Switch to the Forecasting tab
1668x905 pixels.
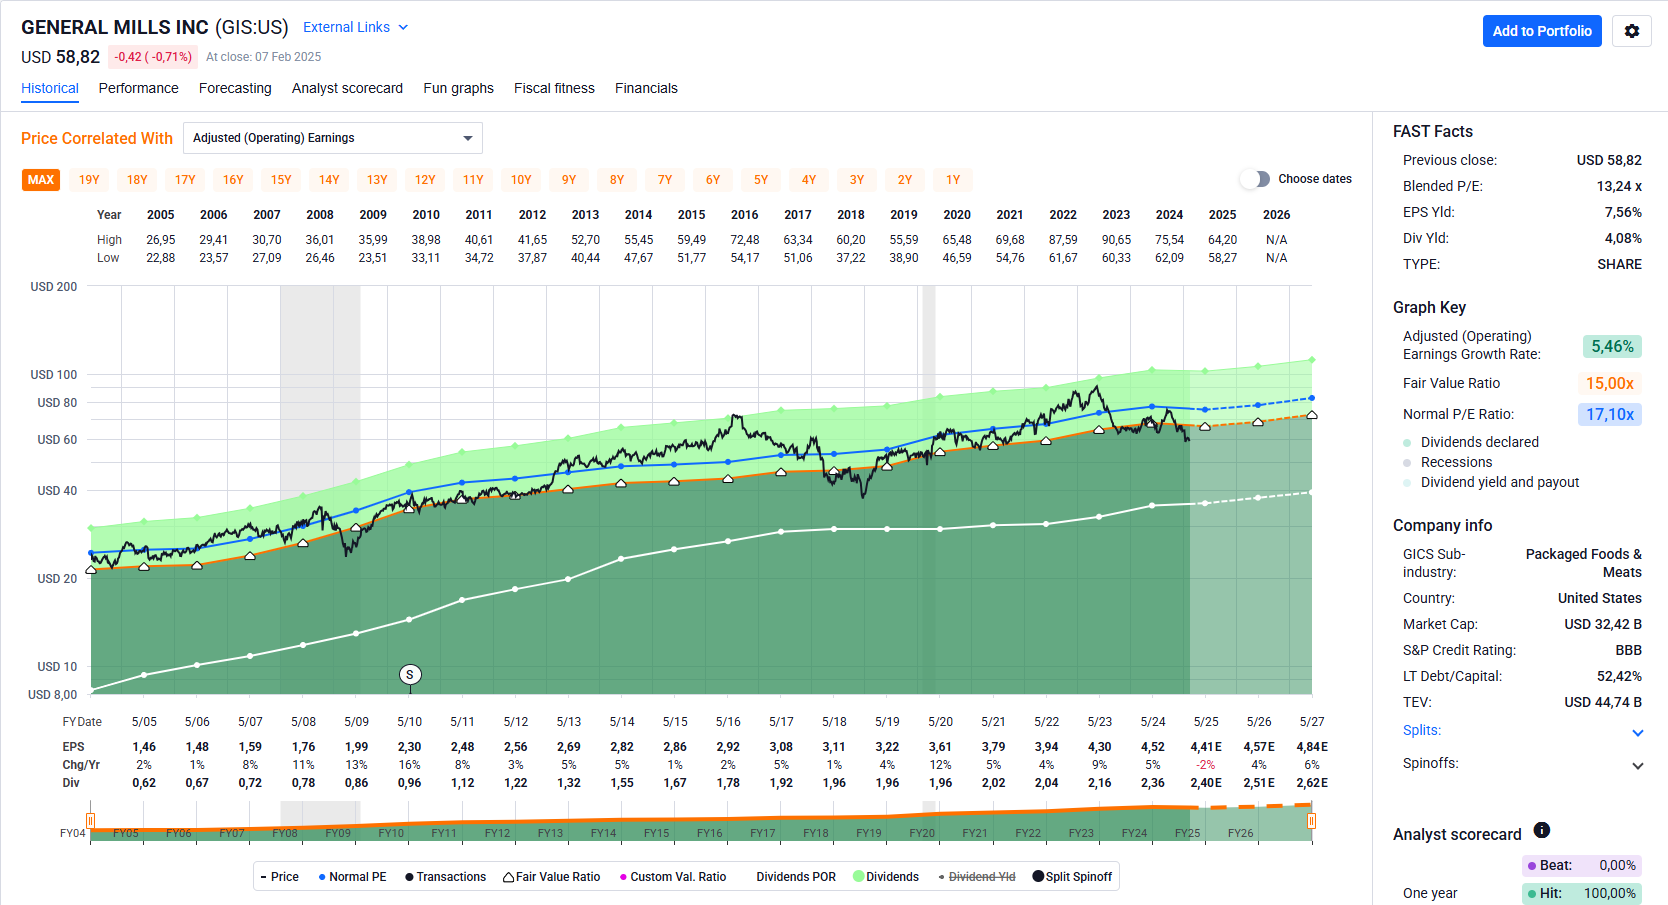235,88
